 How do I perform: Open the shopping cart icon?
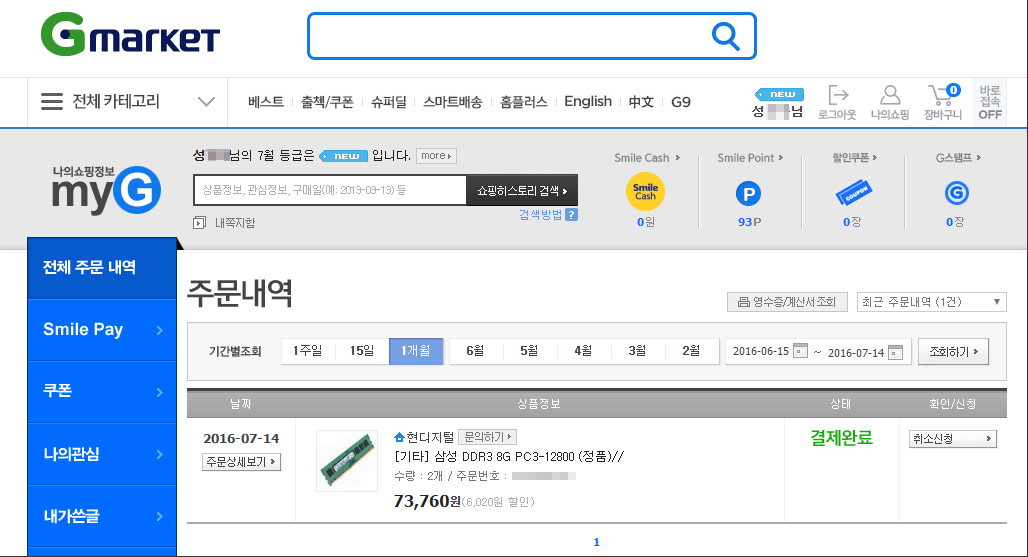tap(941, 95)
